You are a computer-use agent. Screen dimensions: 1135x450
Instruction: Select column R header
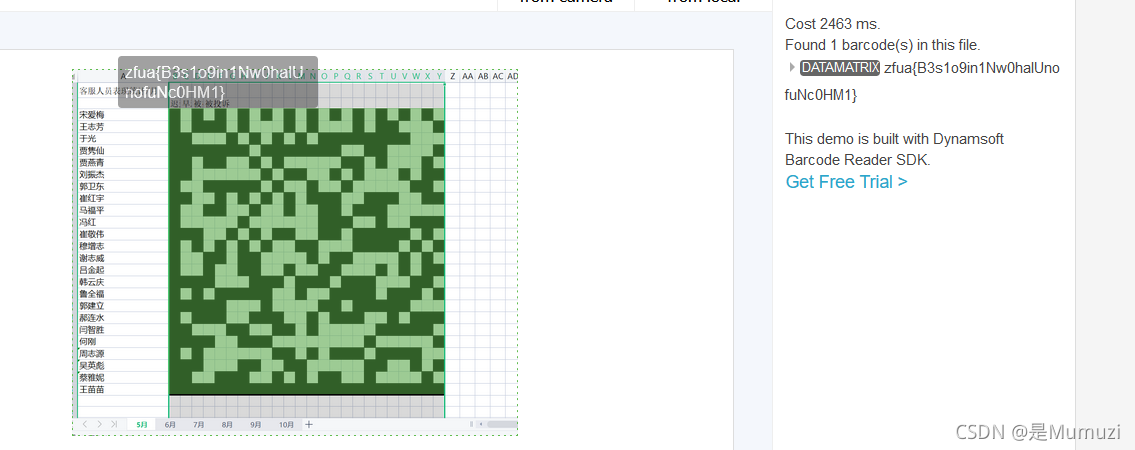[359, 76]
